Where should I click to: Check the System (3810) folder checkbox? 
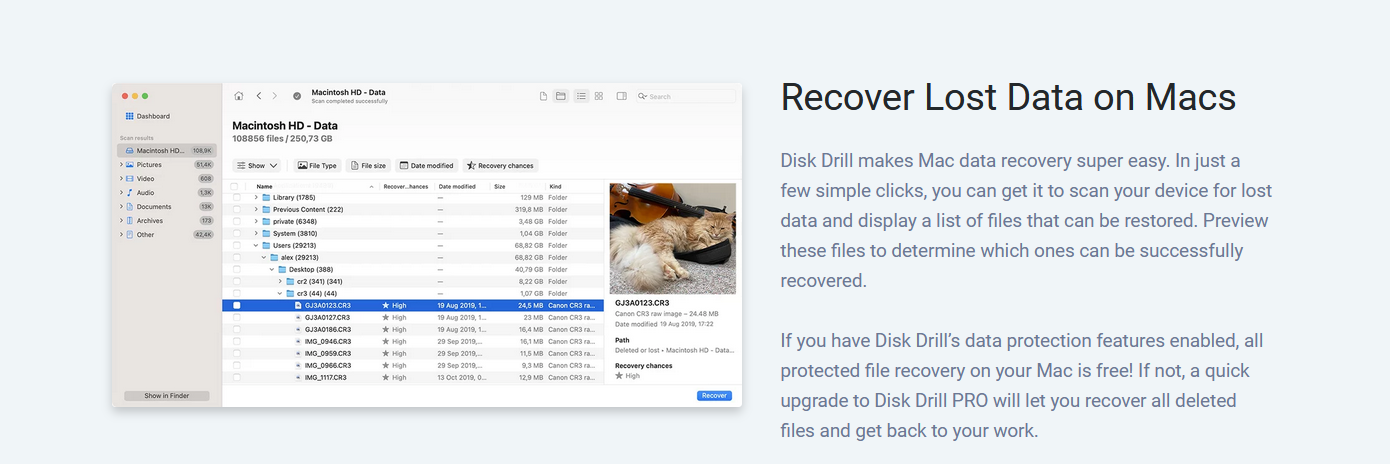point(237,234)
